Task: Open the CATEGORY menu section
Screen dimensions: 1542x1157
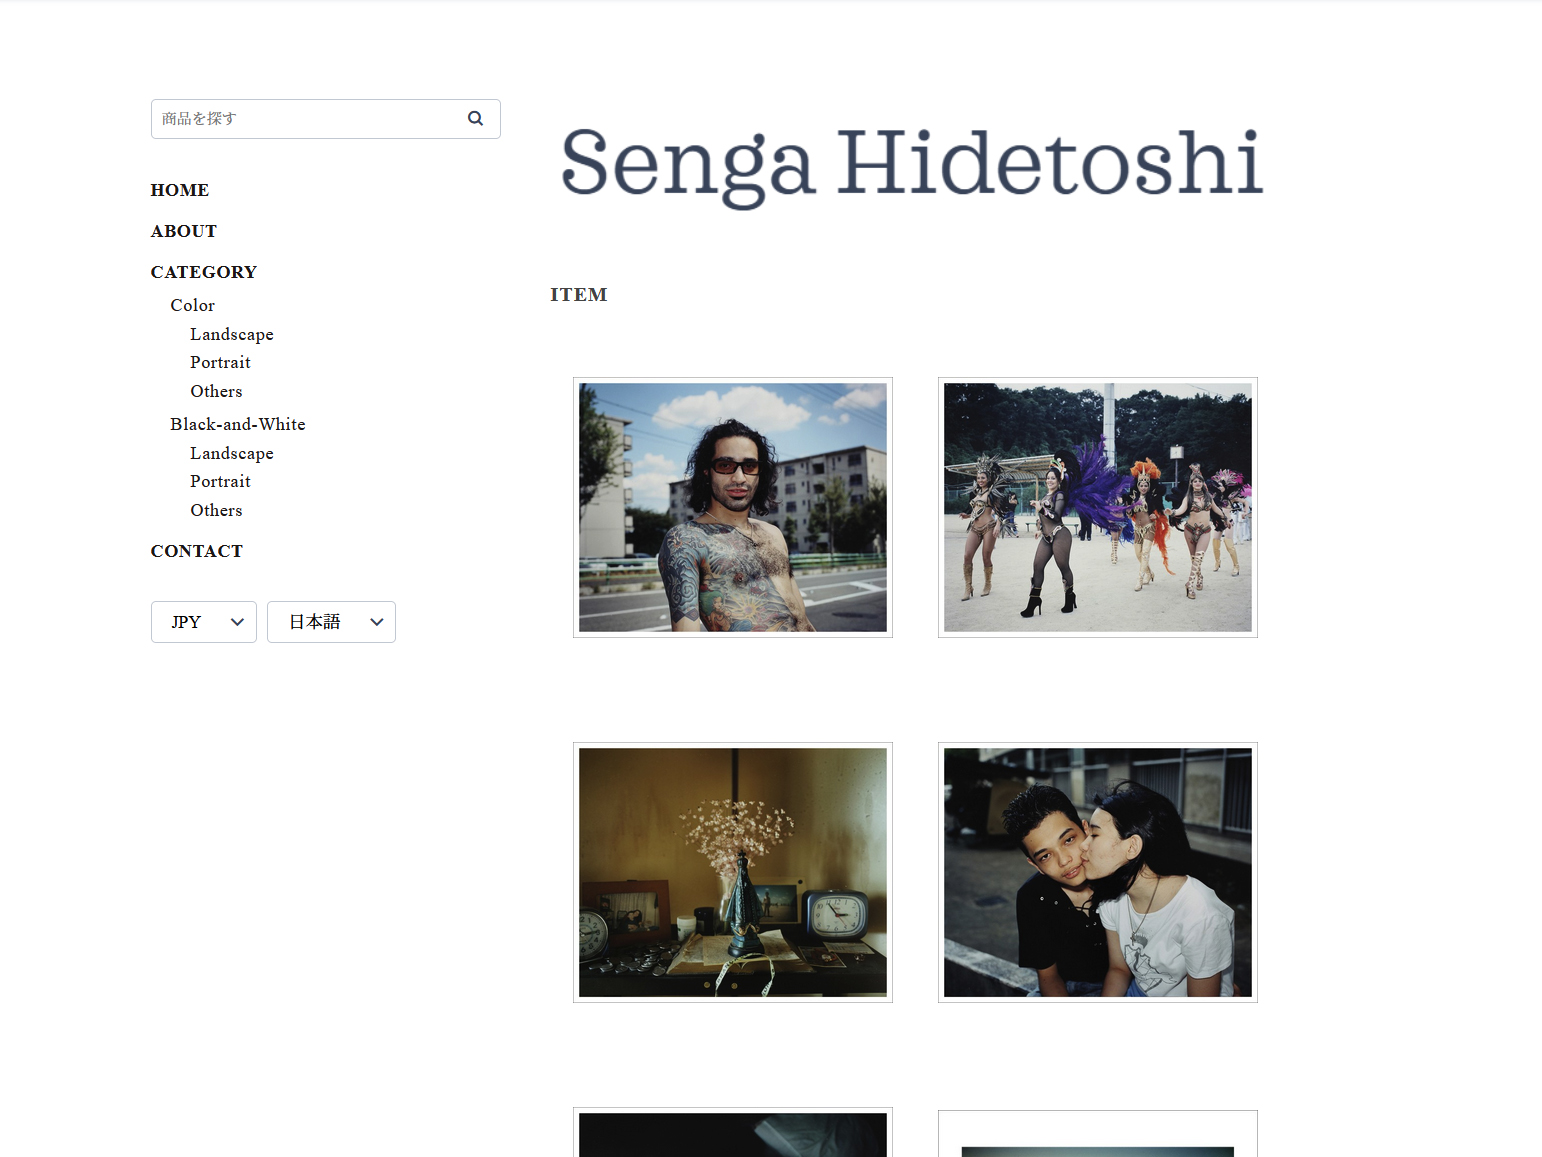Action: [x=203, y=272]
